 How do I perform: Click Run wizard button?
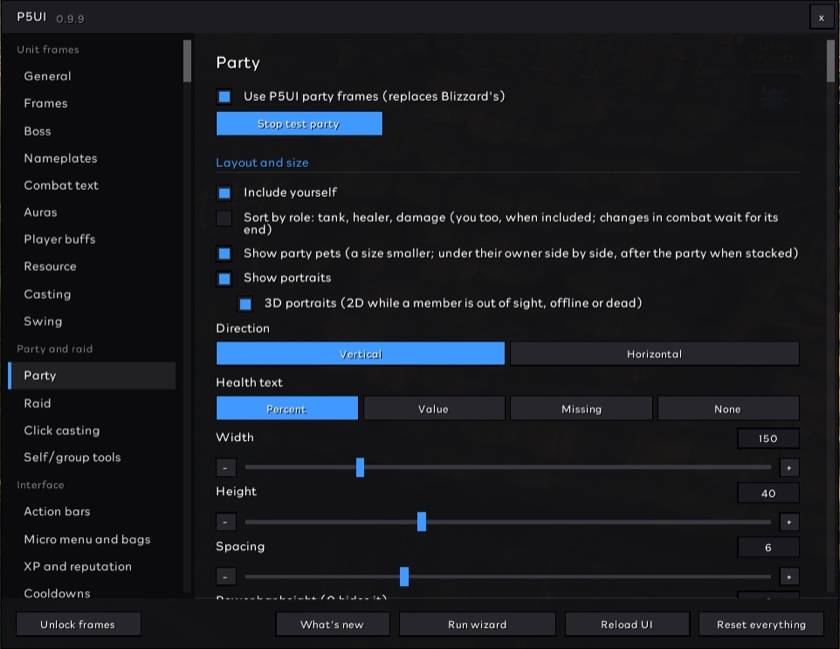pos(477,624)
